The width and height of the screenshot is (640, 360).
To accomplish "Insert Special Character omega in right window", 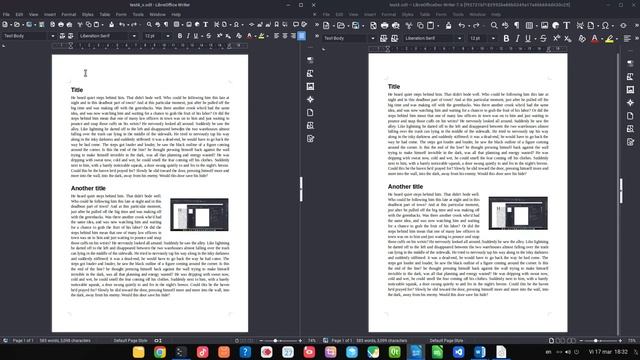I will (x=605, y=25).
